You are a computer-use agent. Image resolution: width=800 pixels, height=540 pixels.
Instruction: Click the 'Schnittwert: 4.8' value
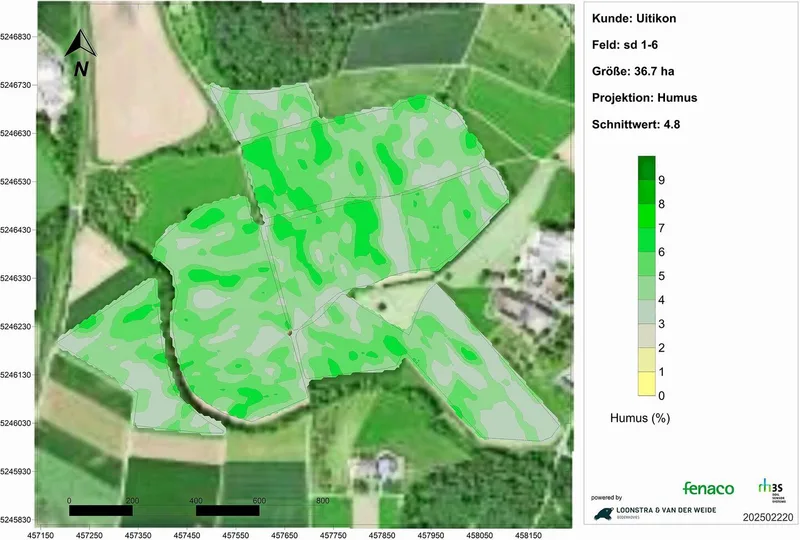click(636, 125)
